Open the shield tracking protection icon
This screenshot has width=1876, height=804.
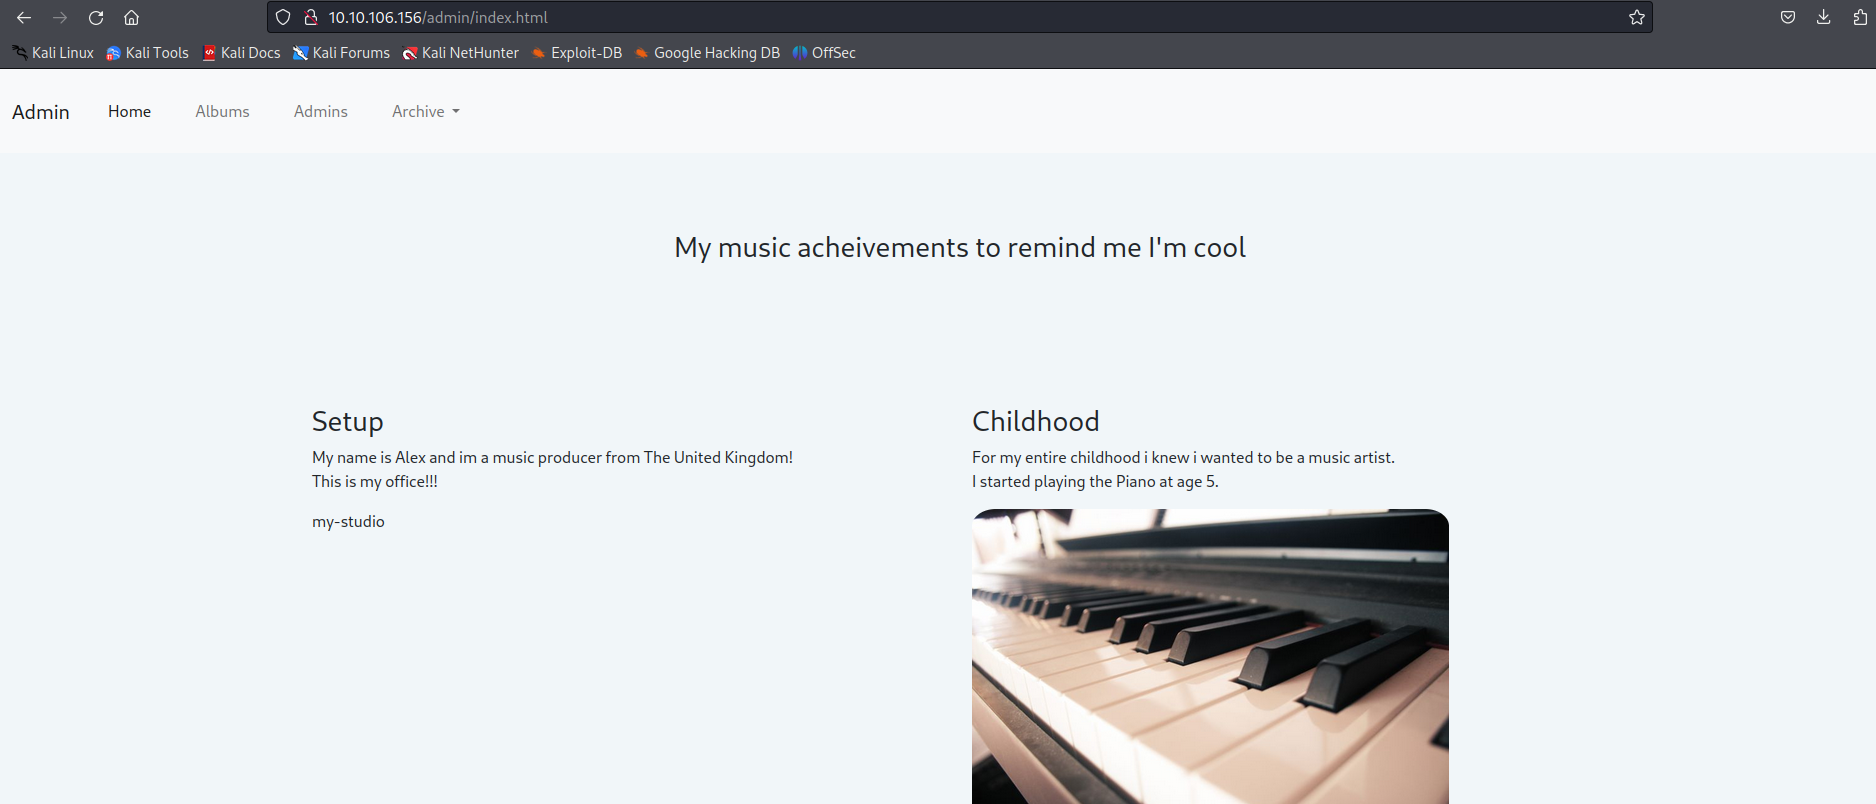[x=283, y=18]
